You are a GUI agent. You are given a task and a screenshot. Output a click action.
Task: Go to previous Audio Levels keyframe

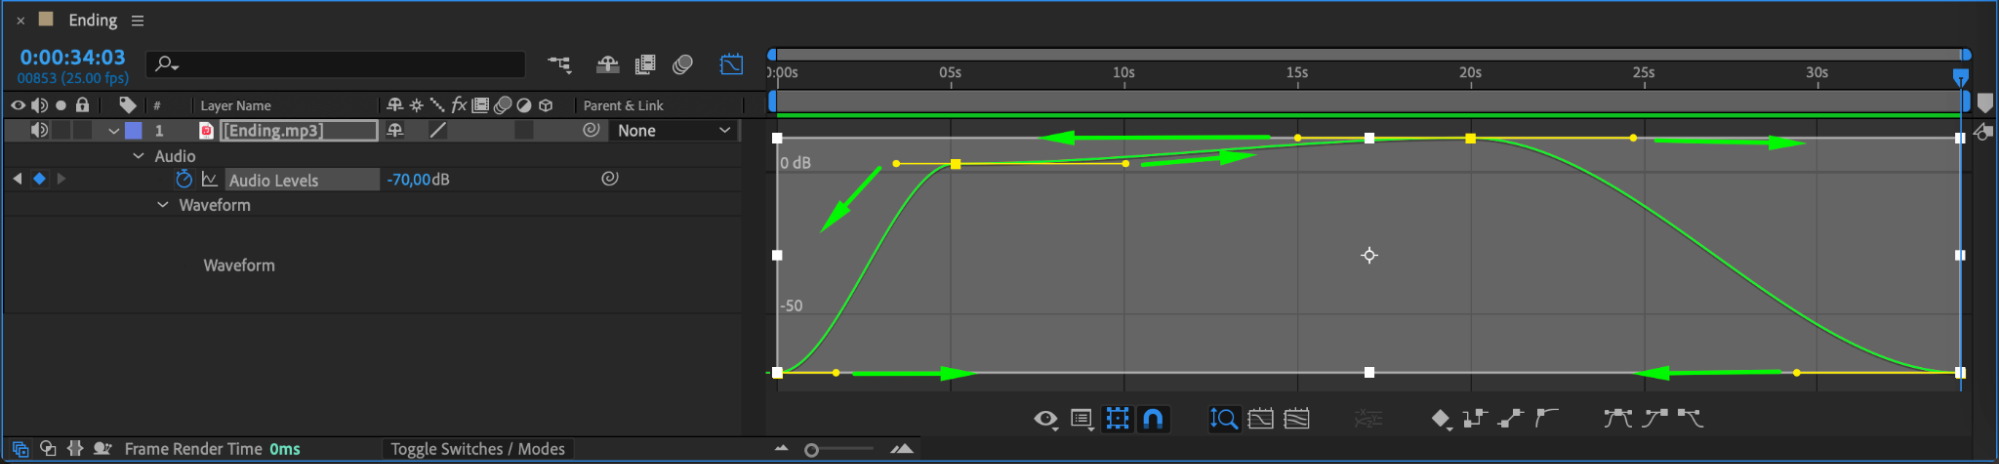[17, 179]
